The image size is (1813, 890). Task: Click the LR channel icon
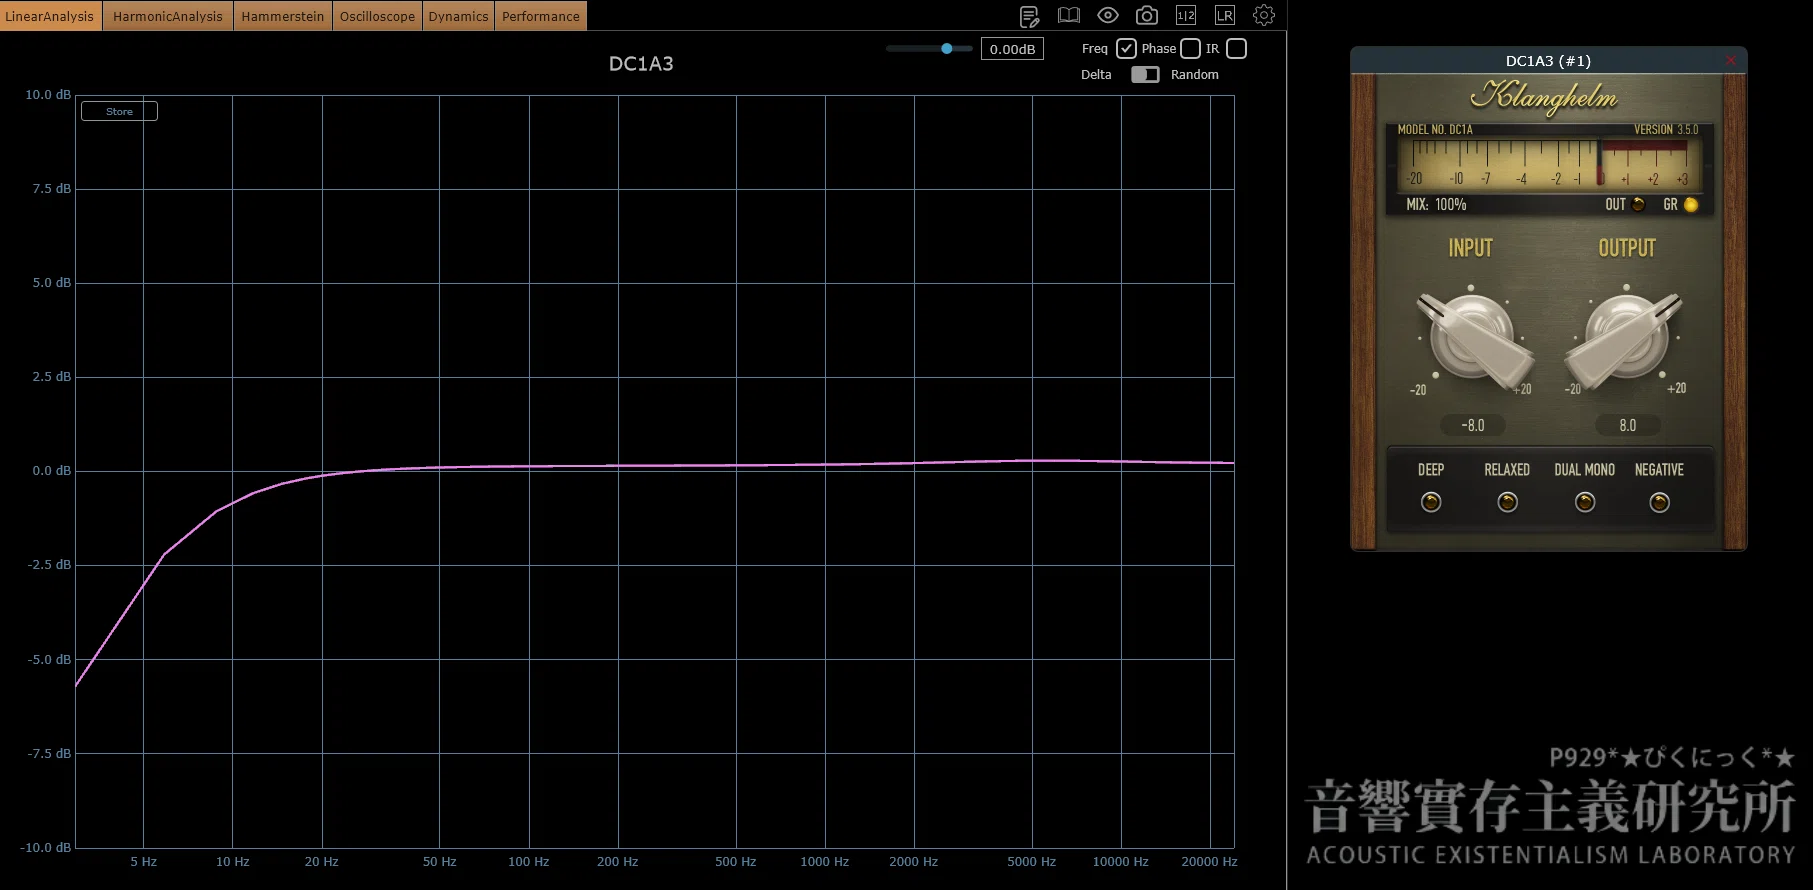pos(1225,16)
